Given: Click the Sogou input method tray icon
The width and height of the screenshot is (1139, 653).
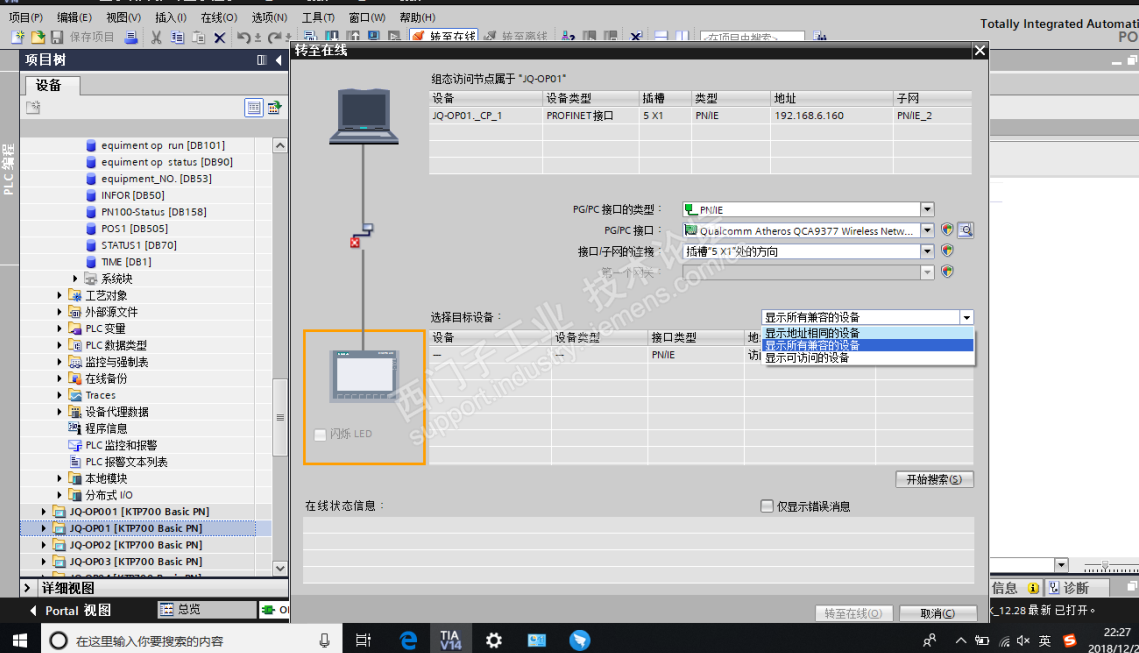Looking at the screenshot, I should point(1070,640).
